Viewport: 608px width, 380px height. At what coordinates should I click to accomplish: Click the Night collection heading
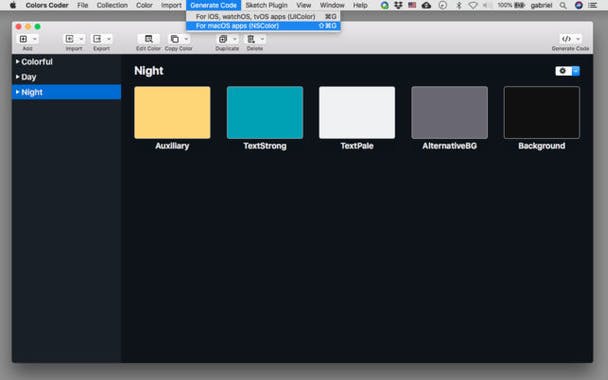tap(149, 71)
